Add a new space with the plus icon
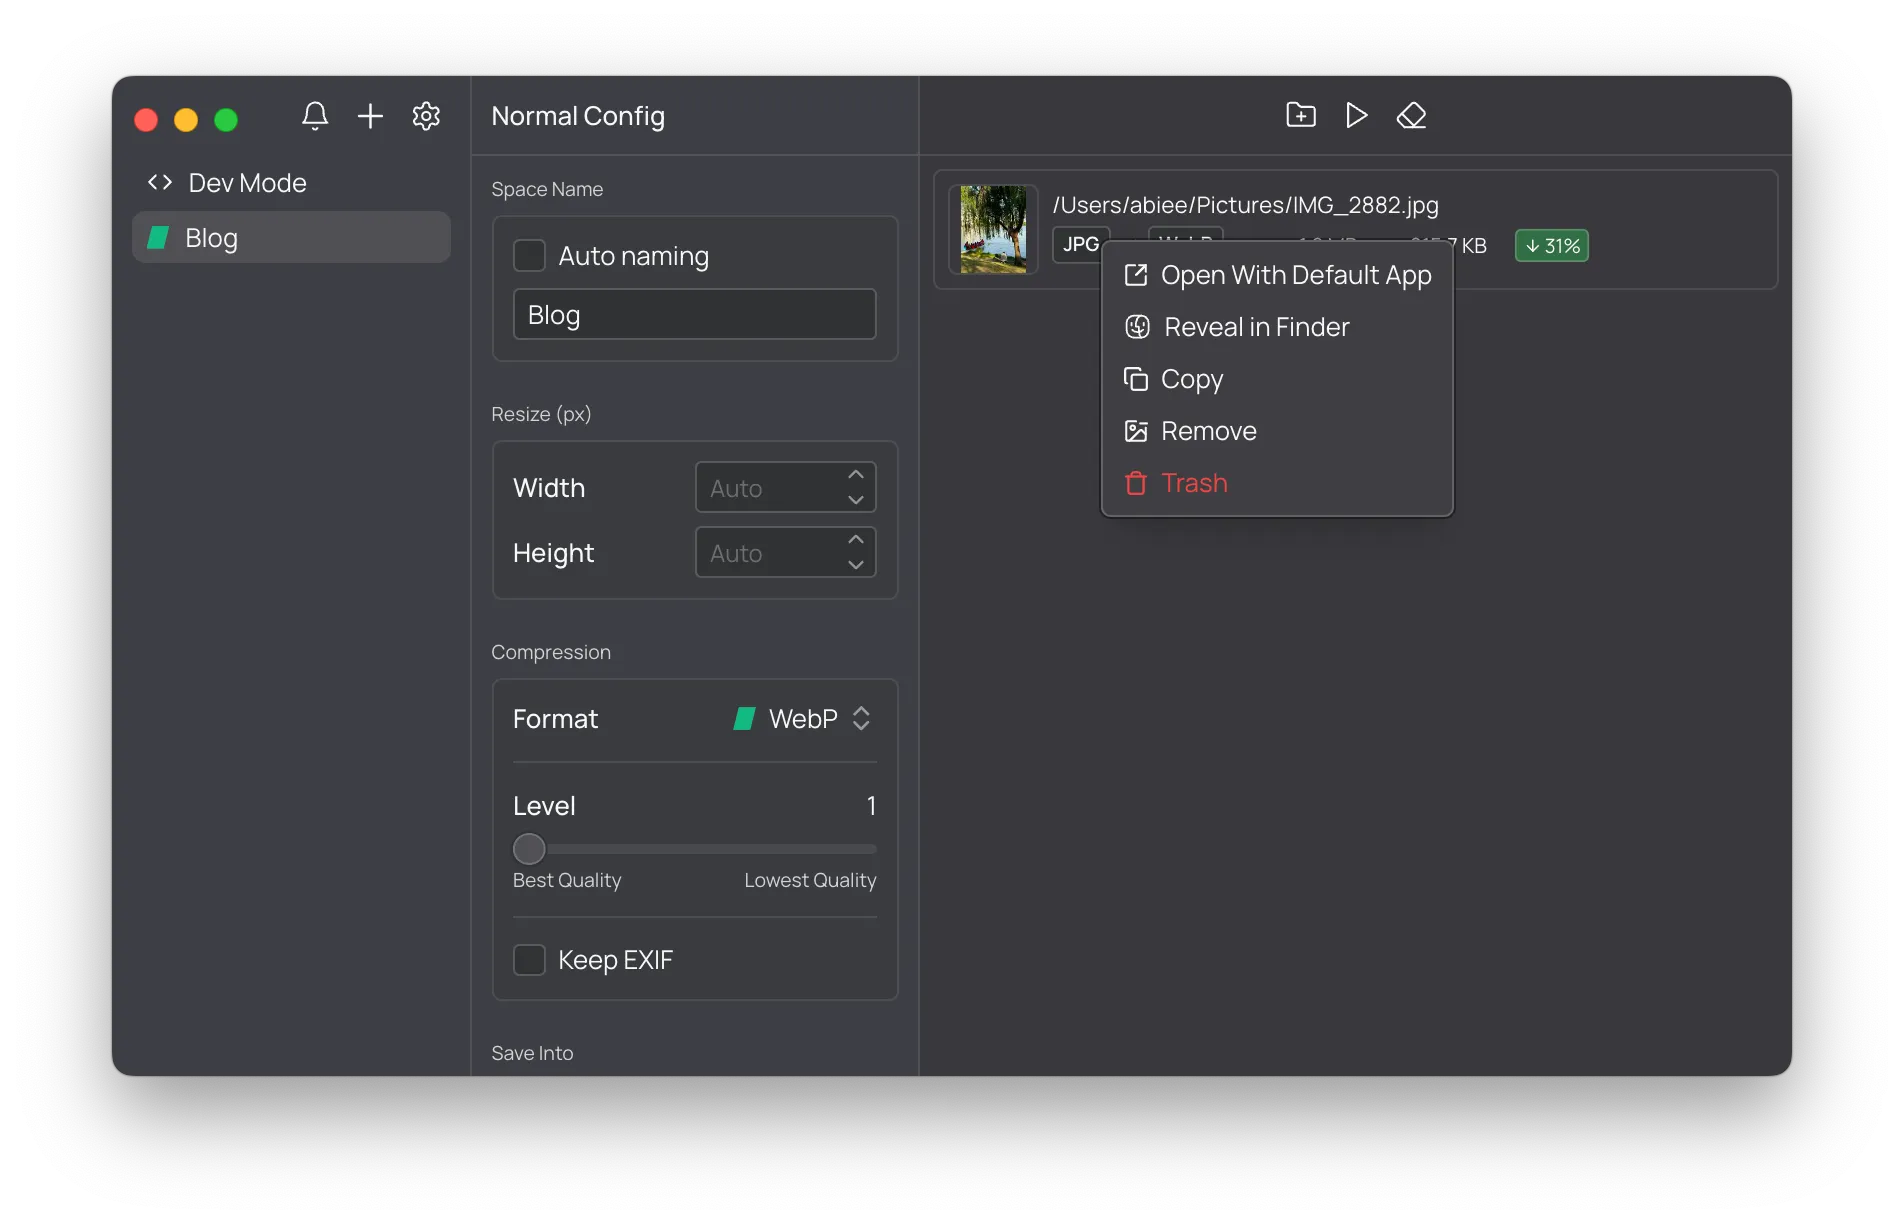 370,116
